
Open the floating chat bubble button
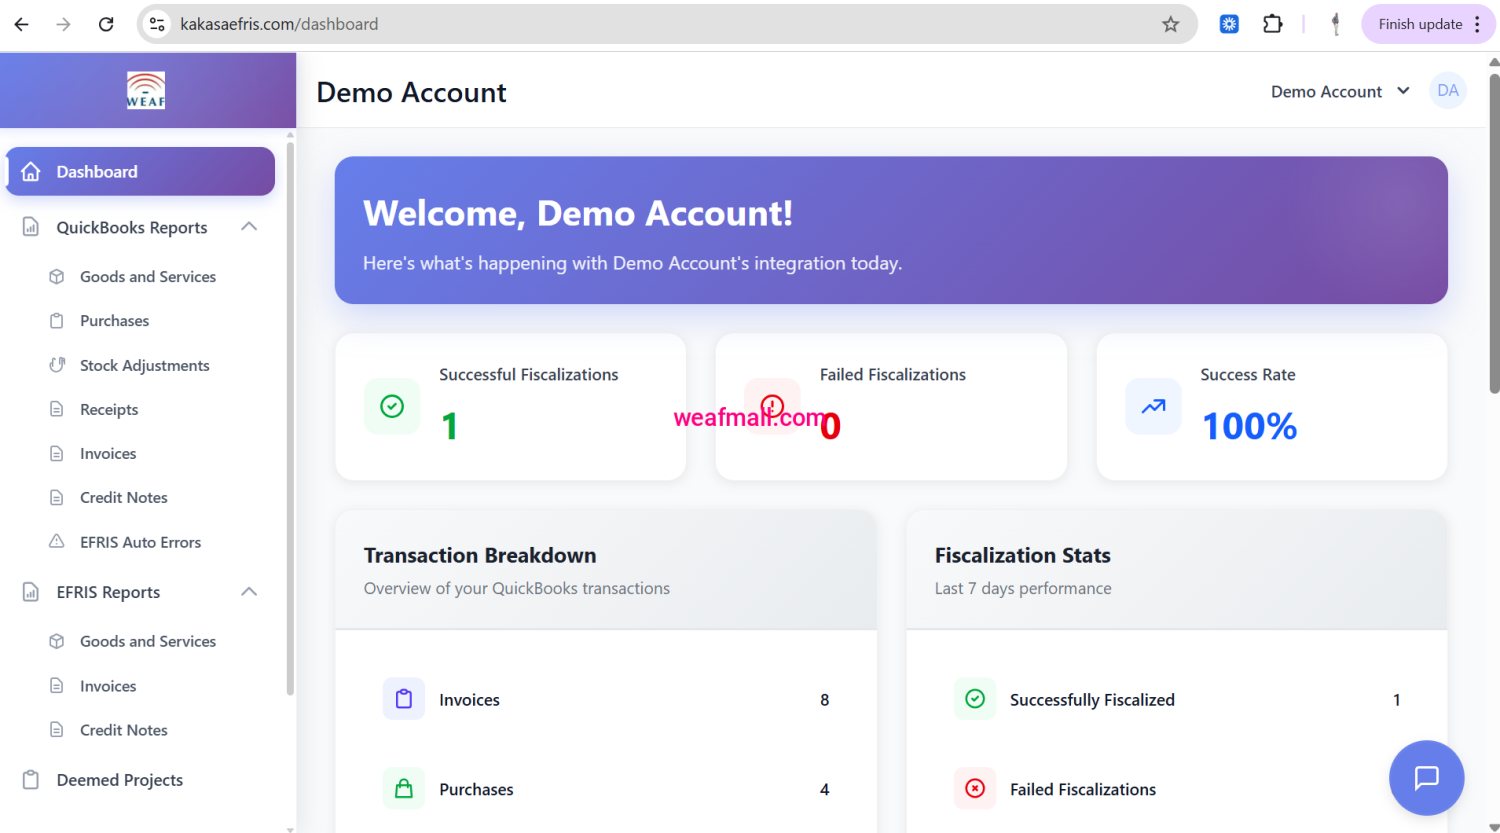point(1426,778)
